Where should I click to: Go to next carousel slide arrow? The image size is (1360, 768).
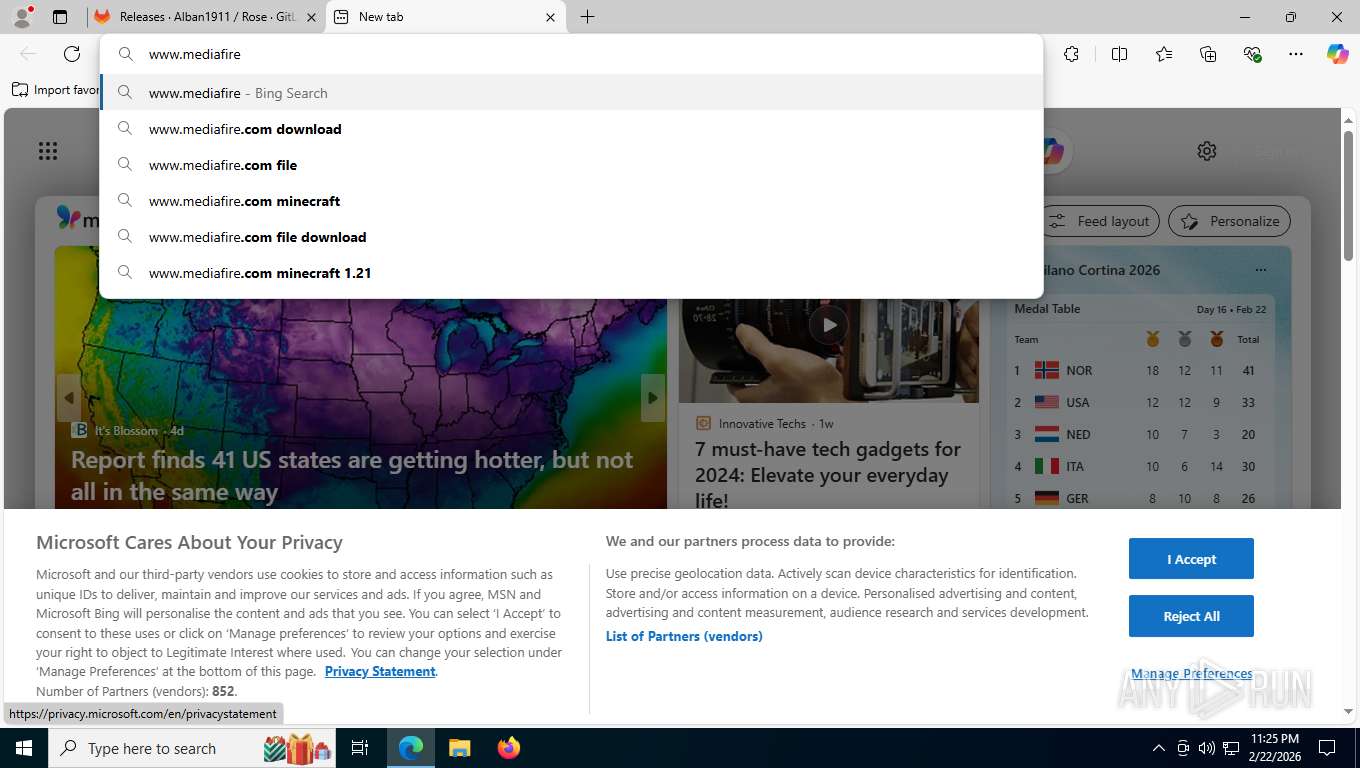[x=653, y=398]
